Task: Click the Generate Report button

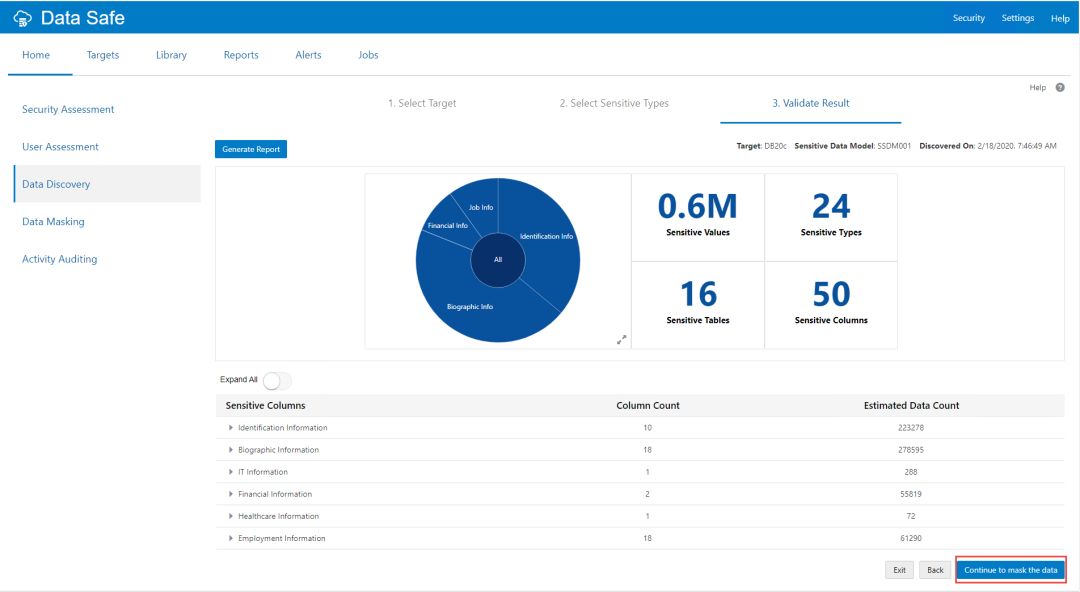Action: (251, 149)
